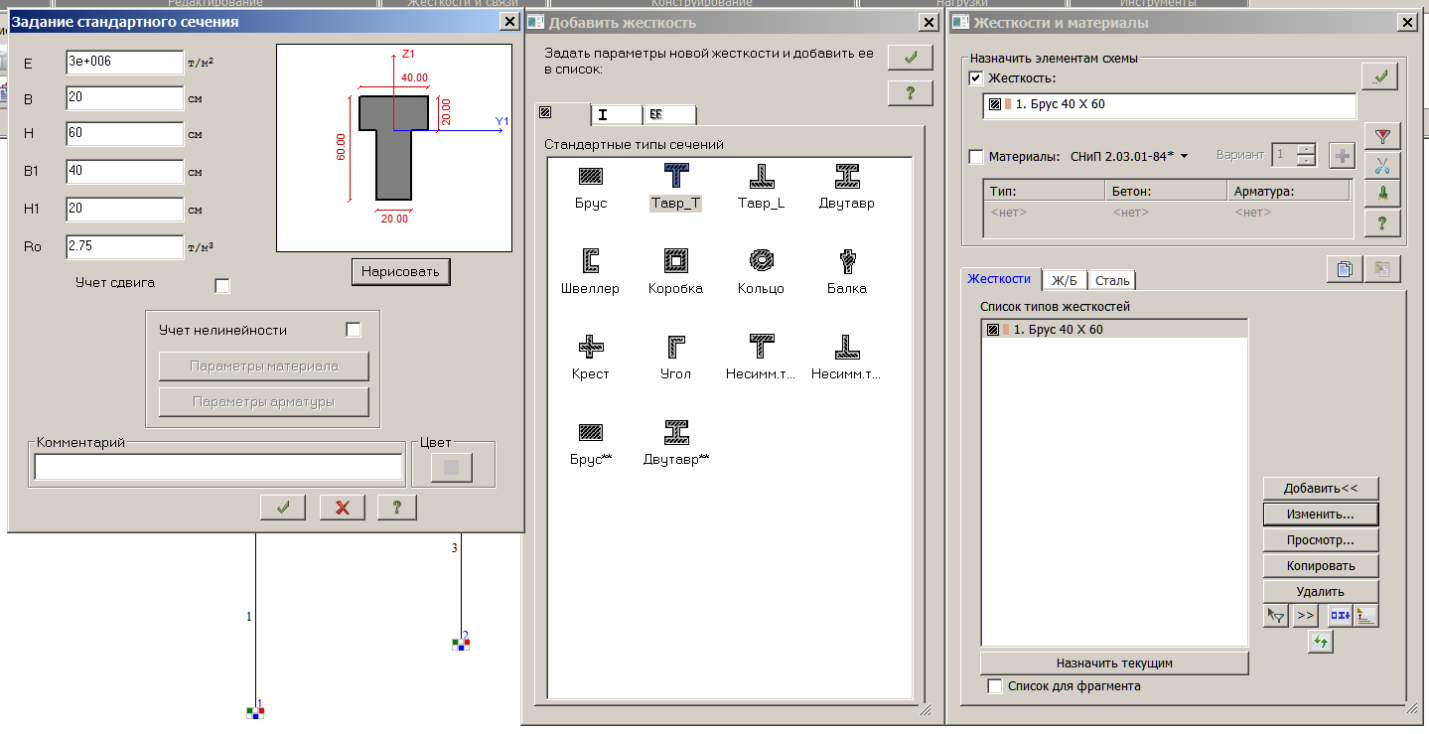Click the Арматура: column header

pyautogui.click(x=1288, y=190)
